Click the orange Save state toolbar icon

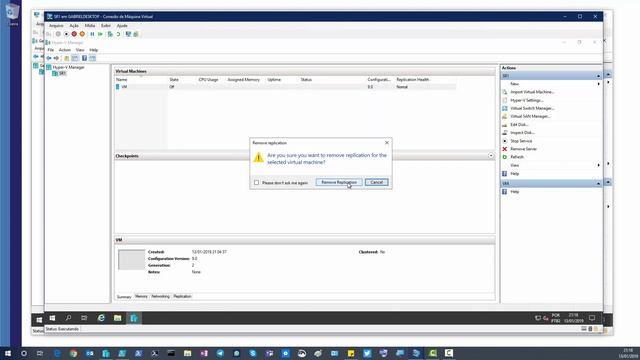pos(82,34)
